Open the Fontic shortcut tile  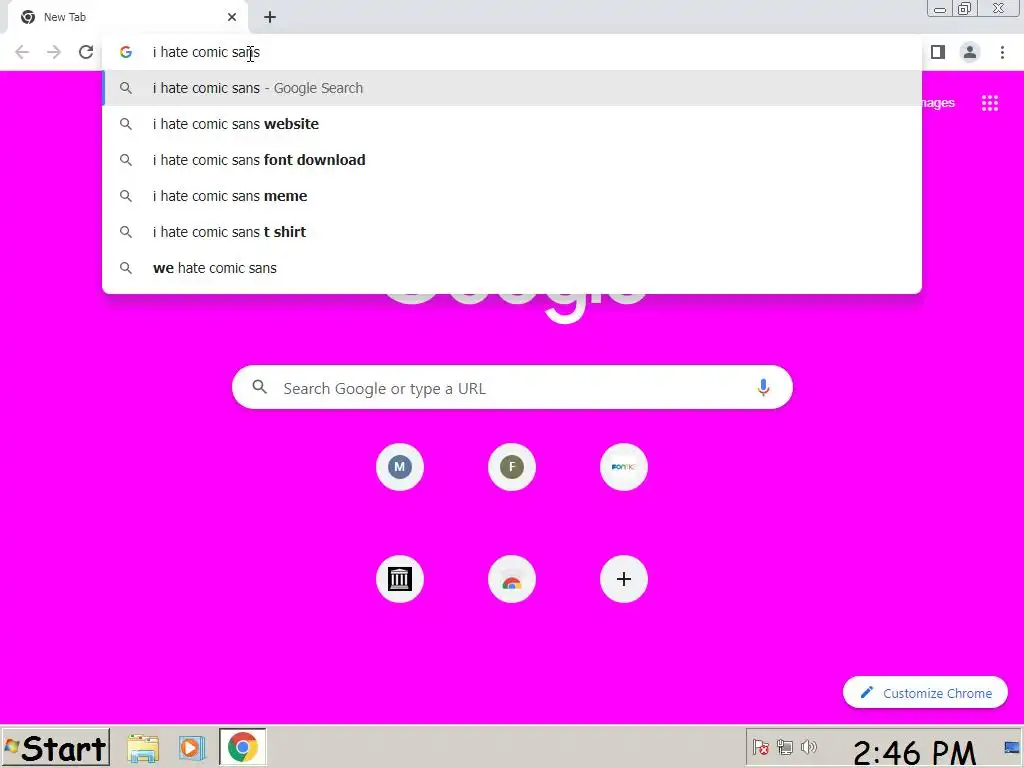[x=624, y=467]
